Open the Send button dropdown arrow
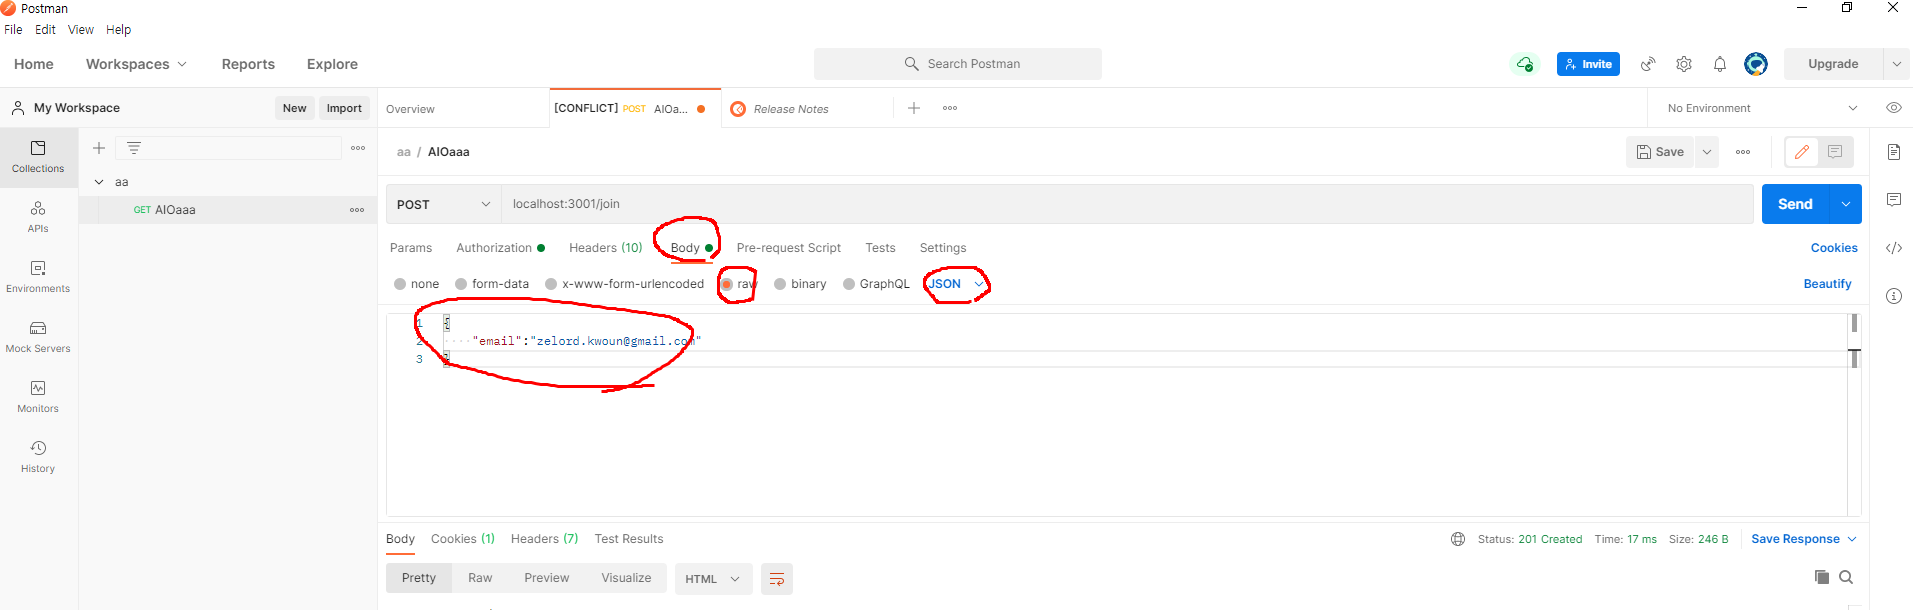This screenshot has width=1913, height=610. (1845, 204)
